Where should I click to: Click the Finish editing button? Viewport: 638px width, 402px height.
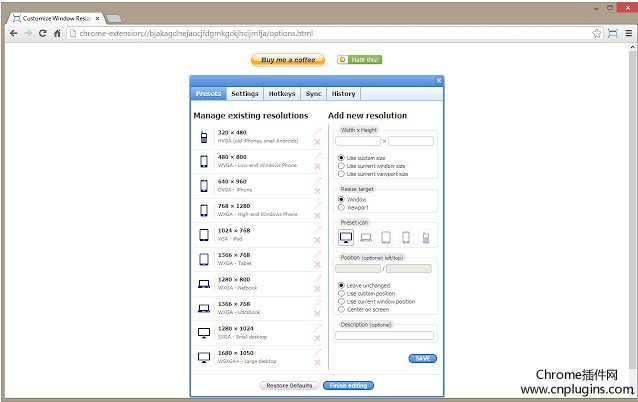349,385
